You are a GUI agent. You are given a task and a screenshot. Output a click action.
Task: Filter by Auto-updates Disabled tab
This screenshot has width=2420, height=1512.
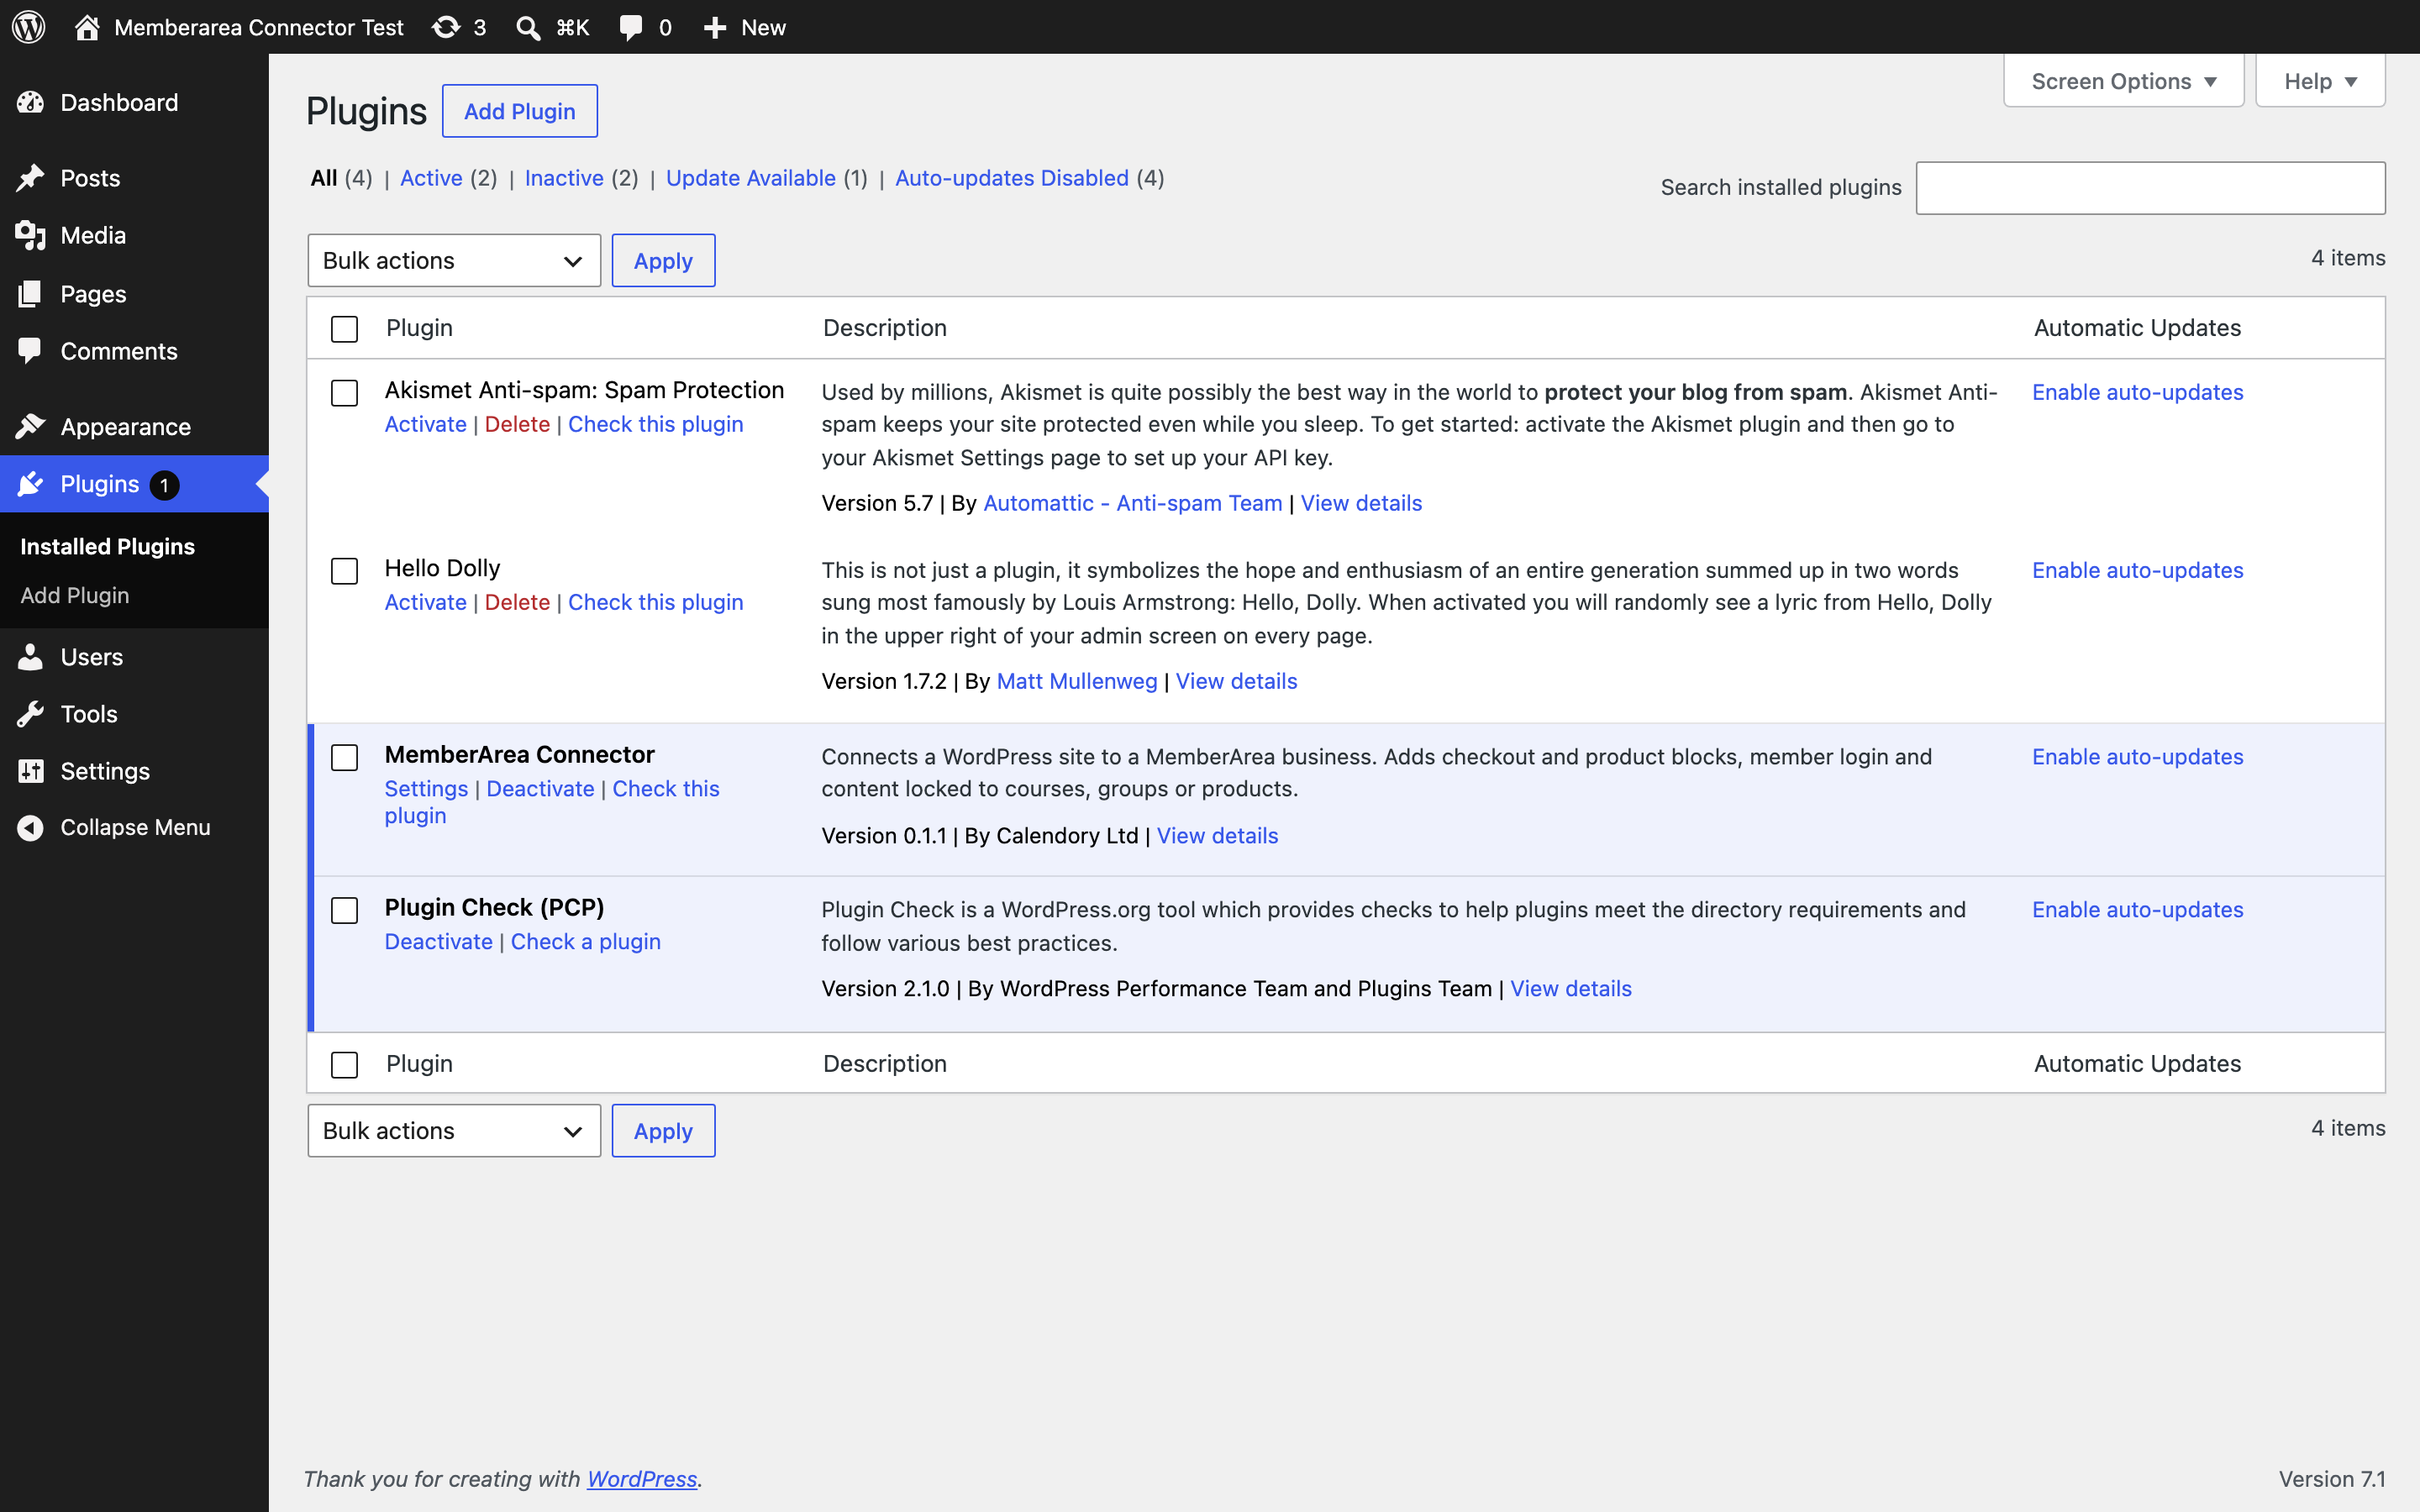[1012, 178]
